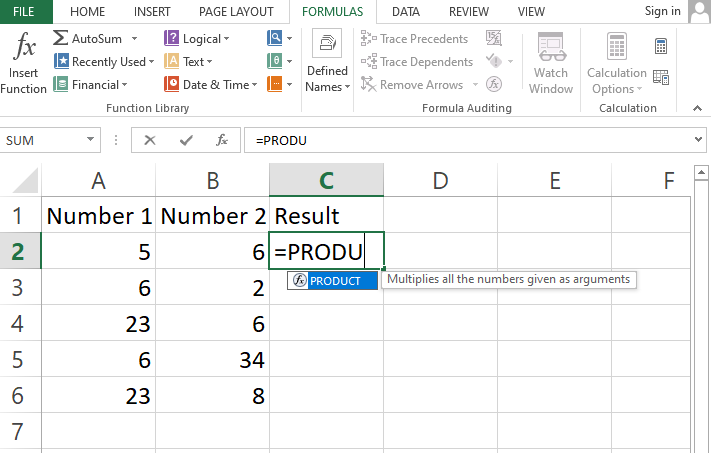Select PRODUCT from the autocomplete list
The width and height of the screenshot is (711, 453).
334,281
